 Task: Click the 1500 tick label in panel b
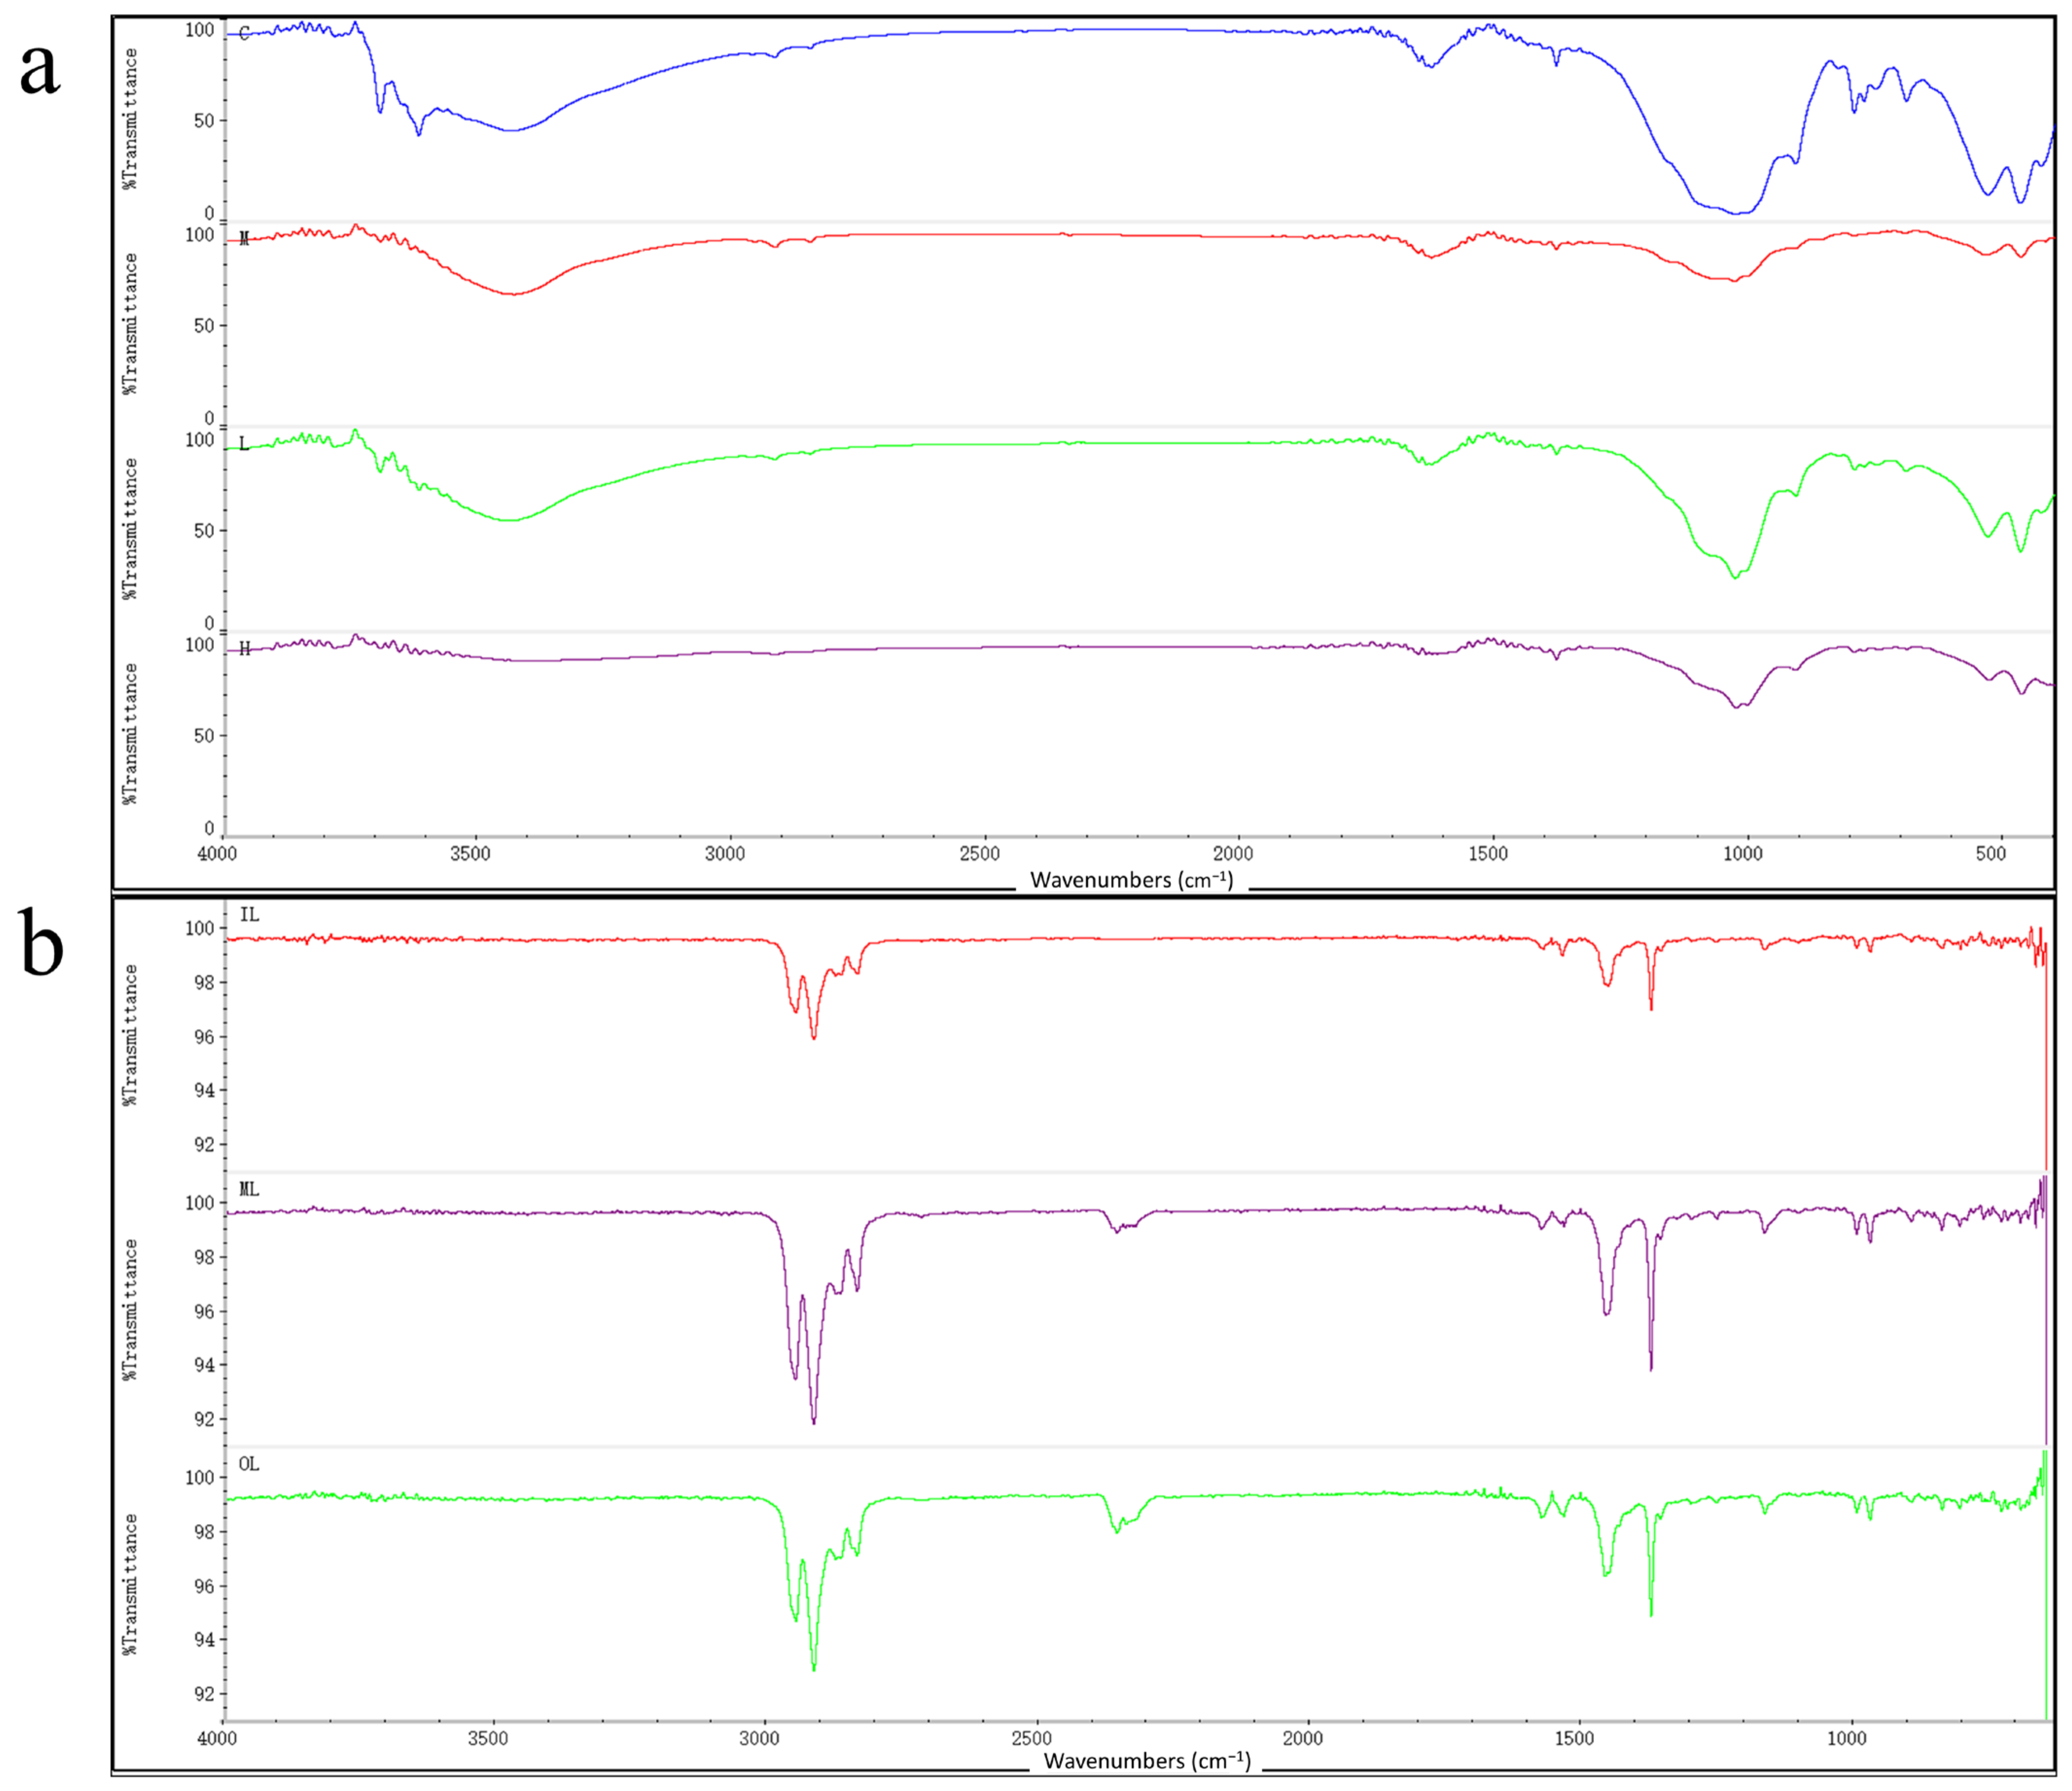tap(1574, 1738)
